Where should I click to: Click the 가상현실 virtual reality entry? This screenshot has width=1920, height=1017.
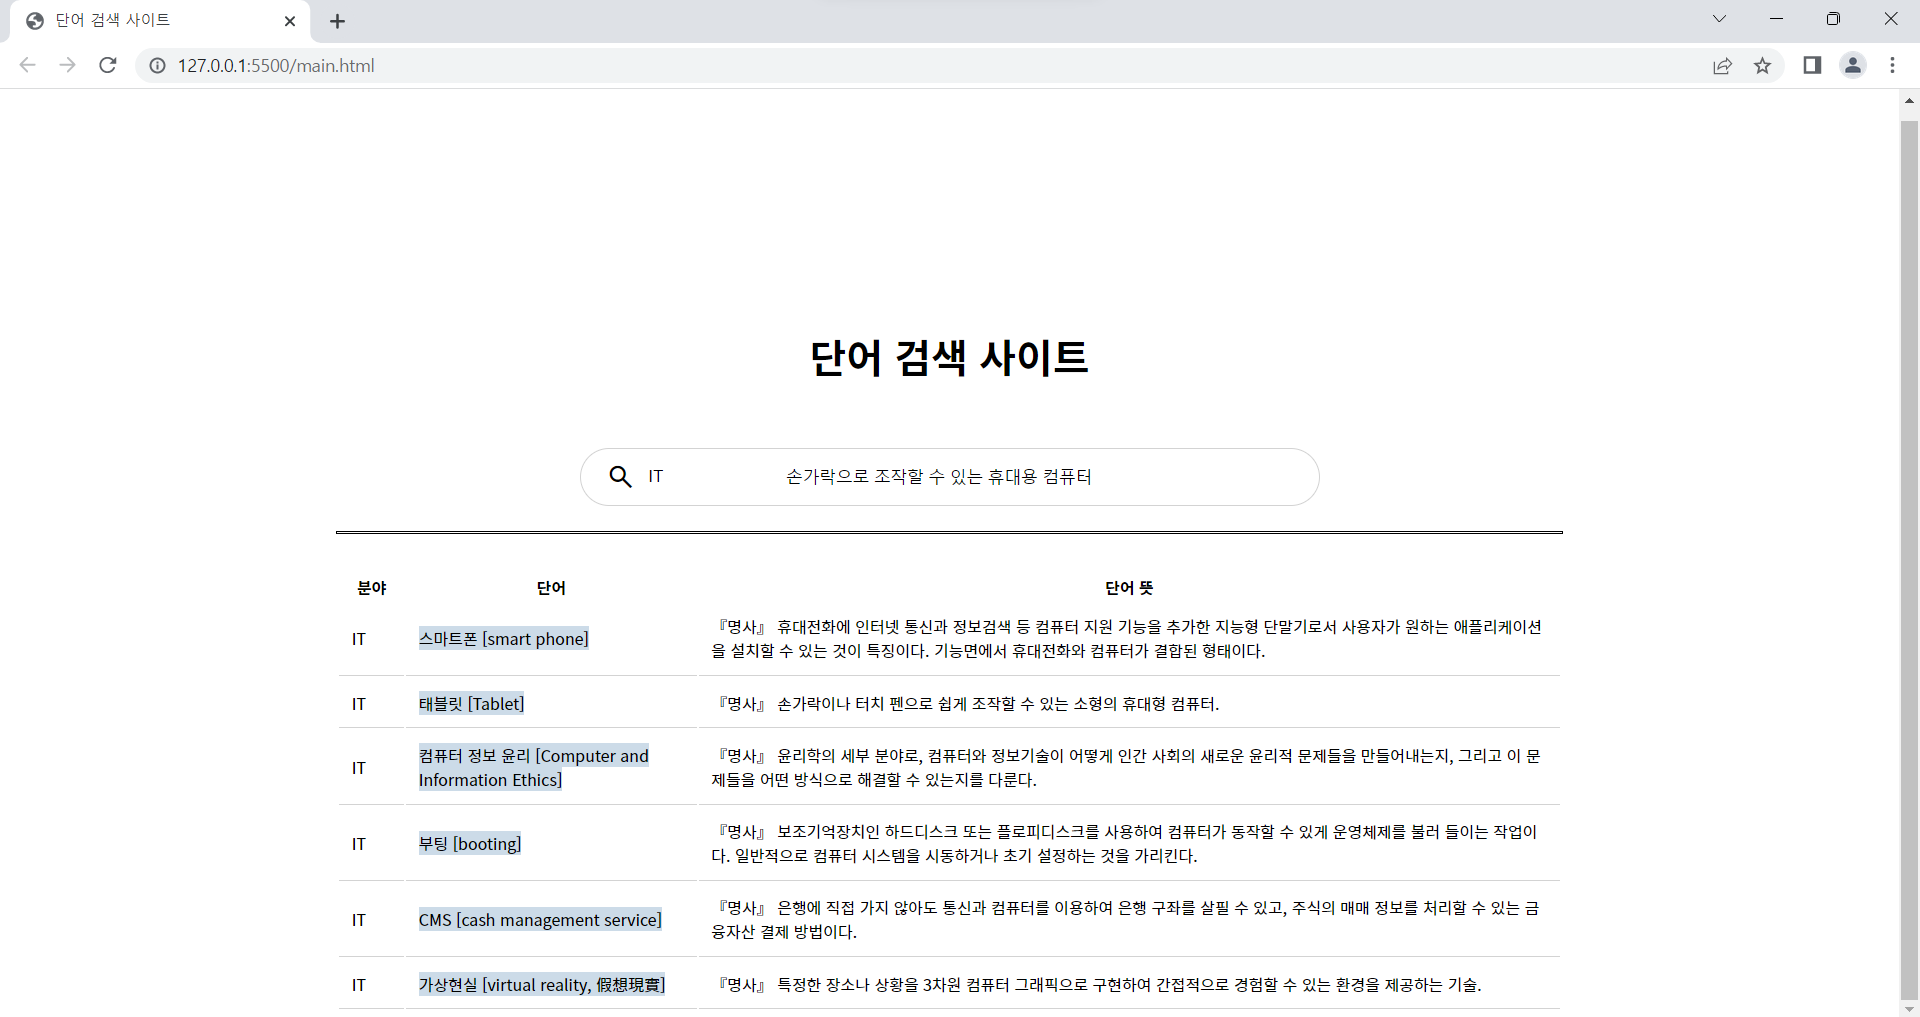click(543, 984)
